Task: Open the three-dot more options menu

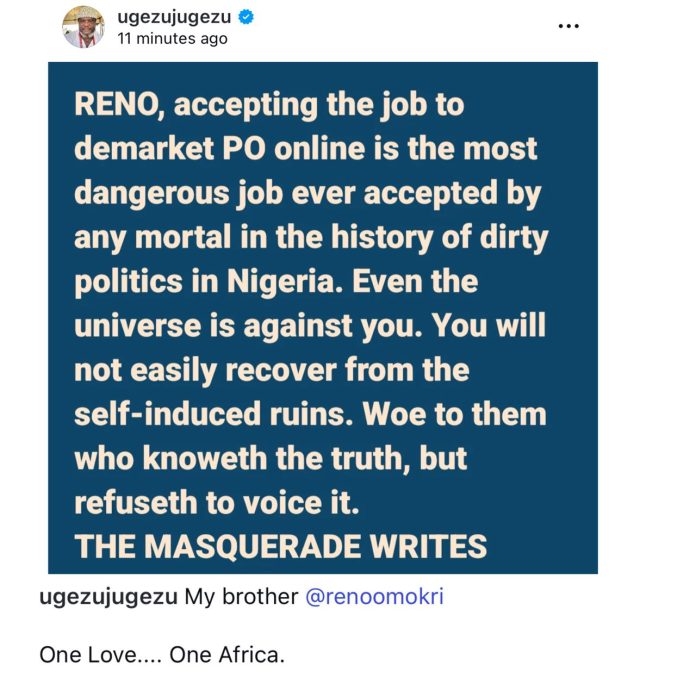Action: 568,26
